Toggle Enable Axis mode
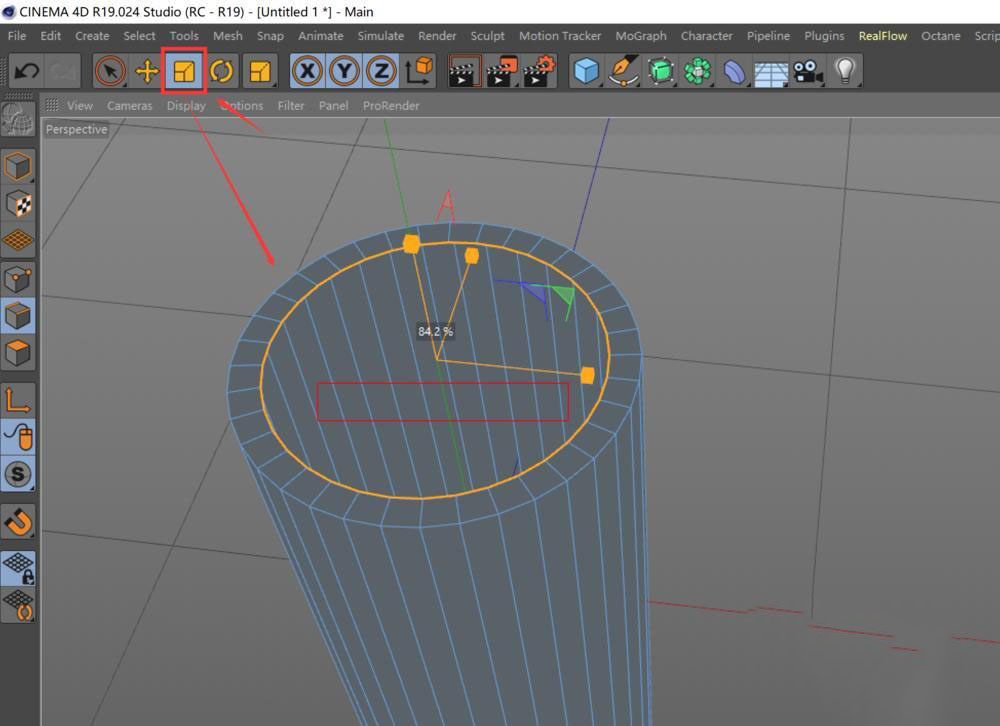 click(18, 401)
